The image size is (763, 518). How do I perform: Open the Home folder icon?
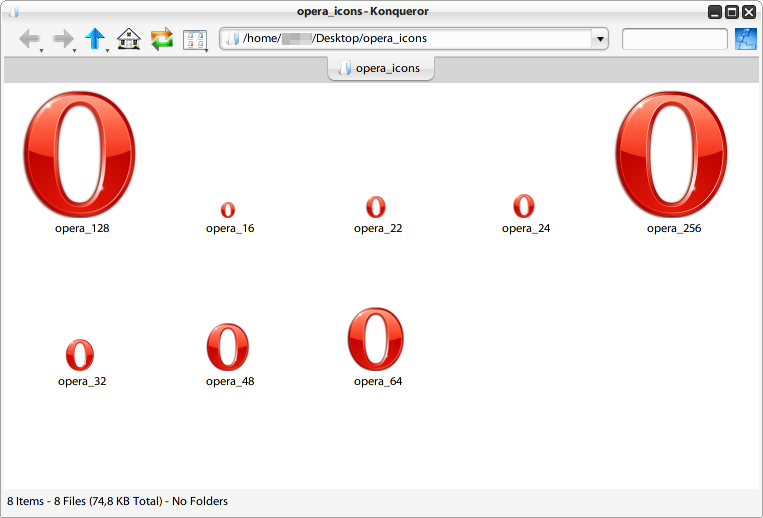pyautogui.click(x=128, y=39)
